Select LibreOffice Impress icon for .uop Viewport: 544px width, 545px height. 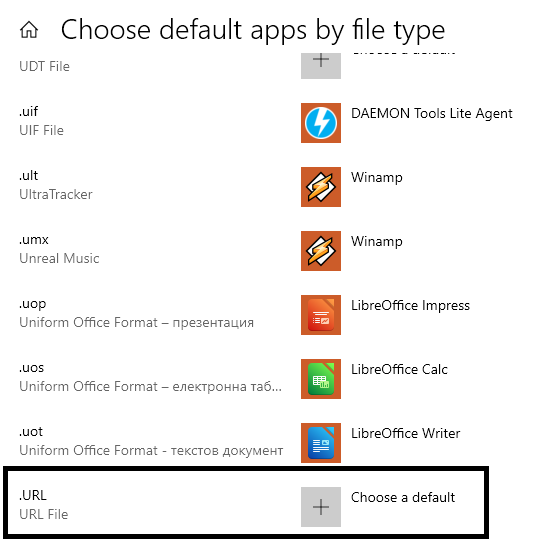[320, 315]
